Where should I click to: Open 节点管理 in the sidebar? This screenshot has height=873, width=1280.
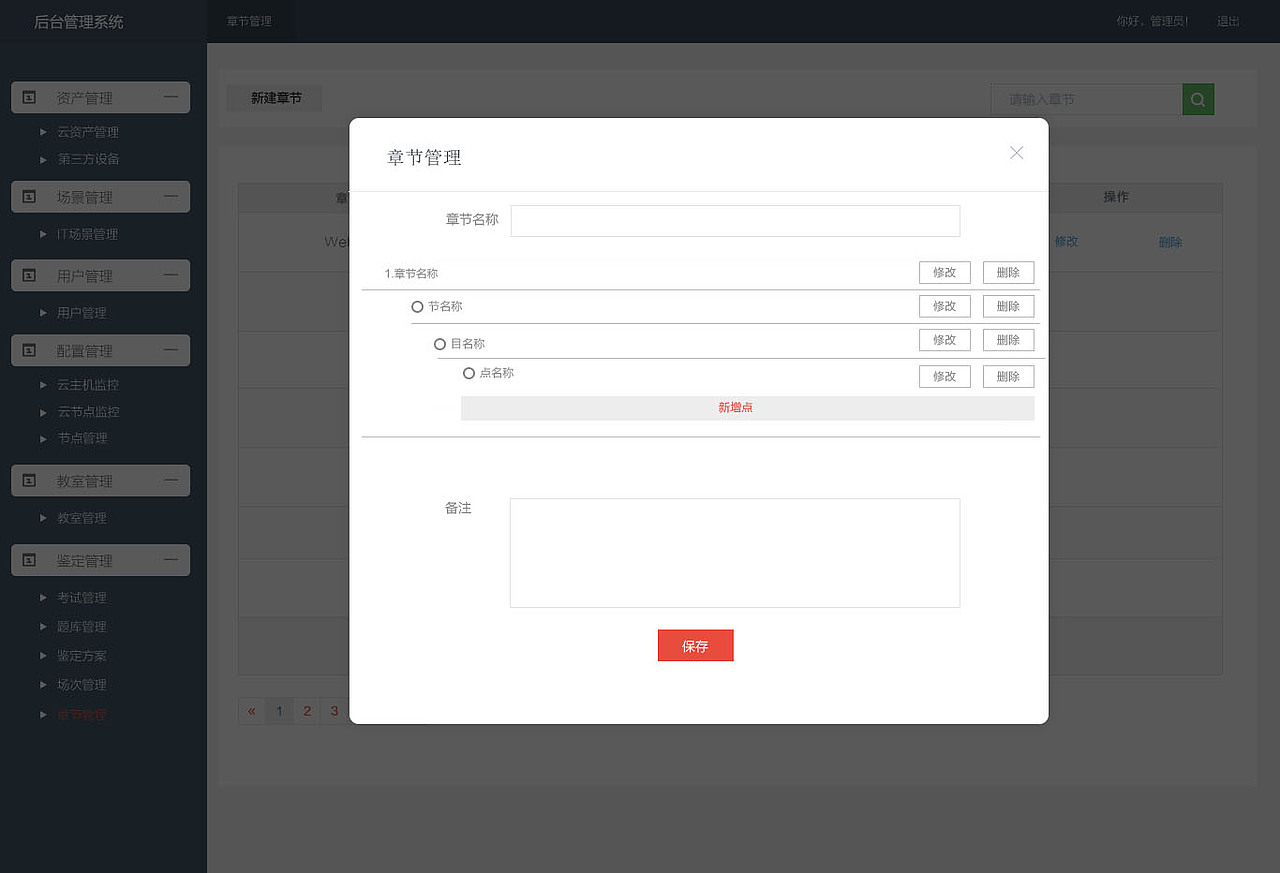point(82,438)
